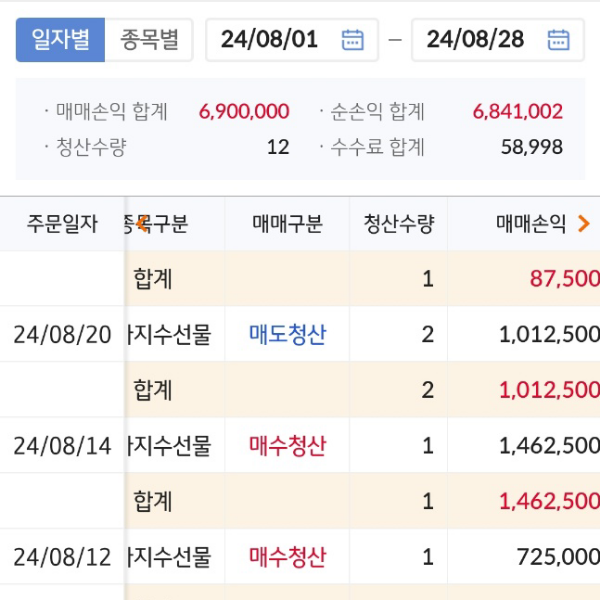The height and width of the screenshot is (600, 600).
Task: Click the 매매손익 column header
Action: 531,224
